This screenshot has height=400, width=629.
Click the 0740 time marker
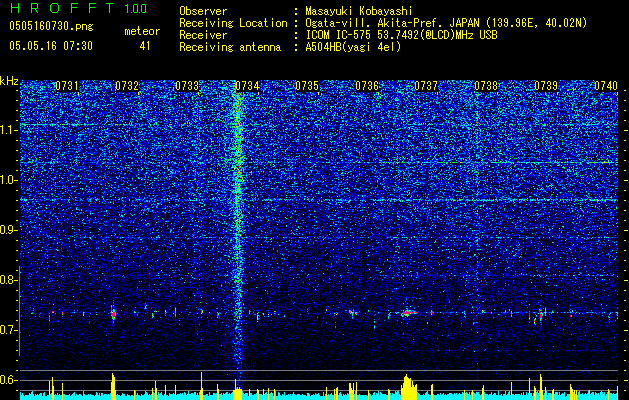(606, 86)
